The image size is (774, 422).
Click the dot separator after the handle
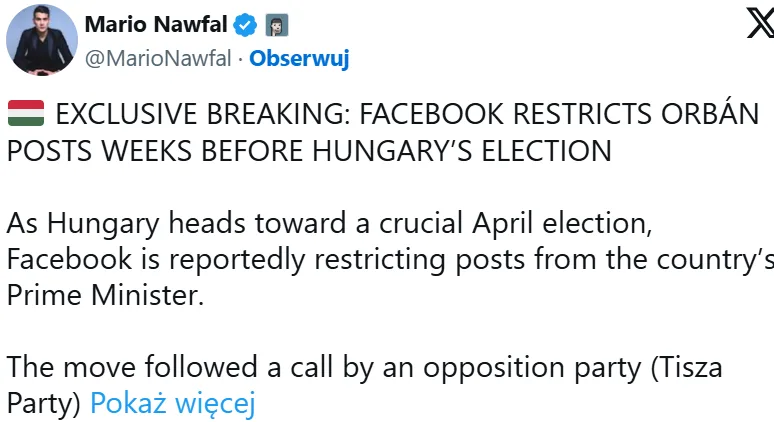(x=240, y=58)
